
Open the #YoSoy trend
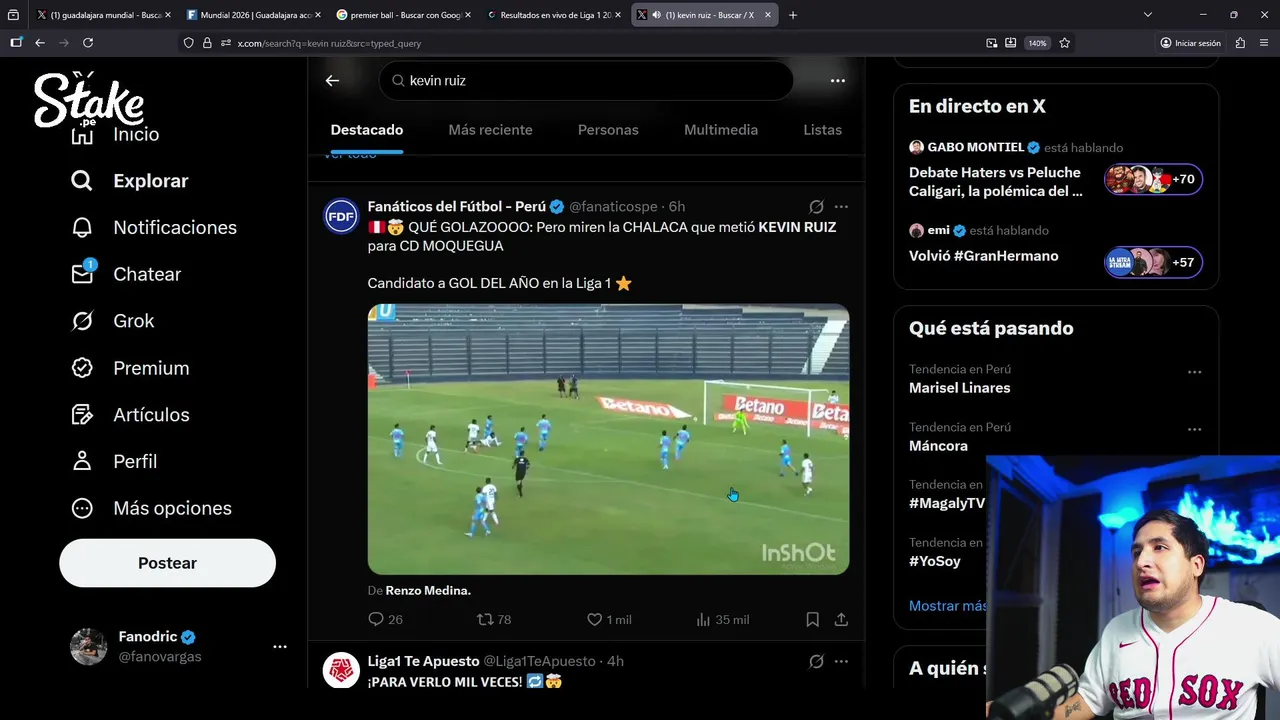coord(934,562)
